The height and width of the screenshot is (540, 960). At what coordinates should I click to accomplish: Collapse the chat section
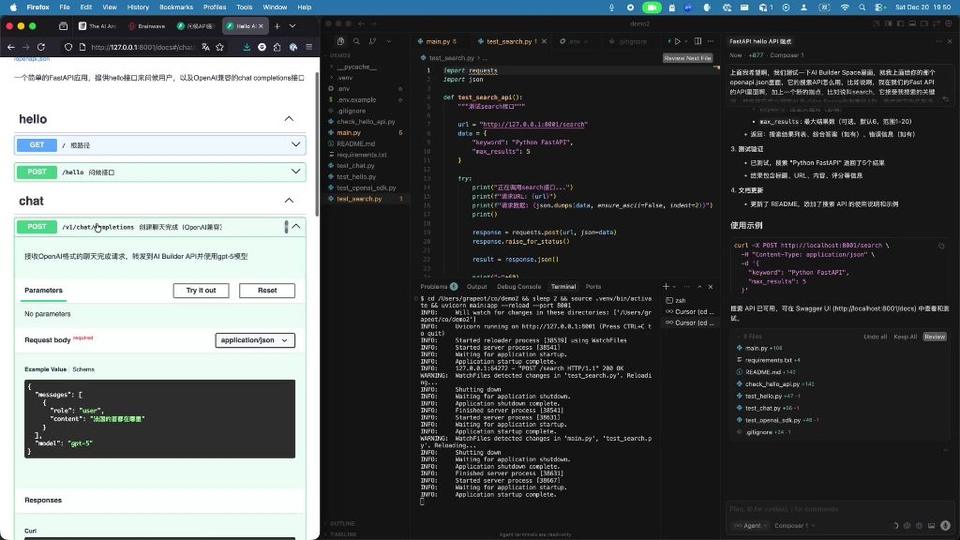click(289, 201)
